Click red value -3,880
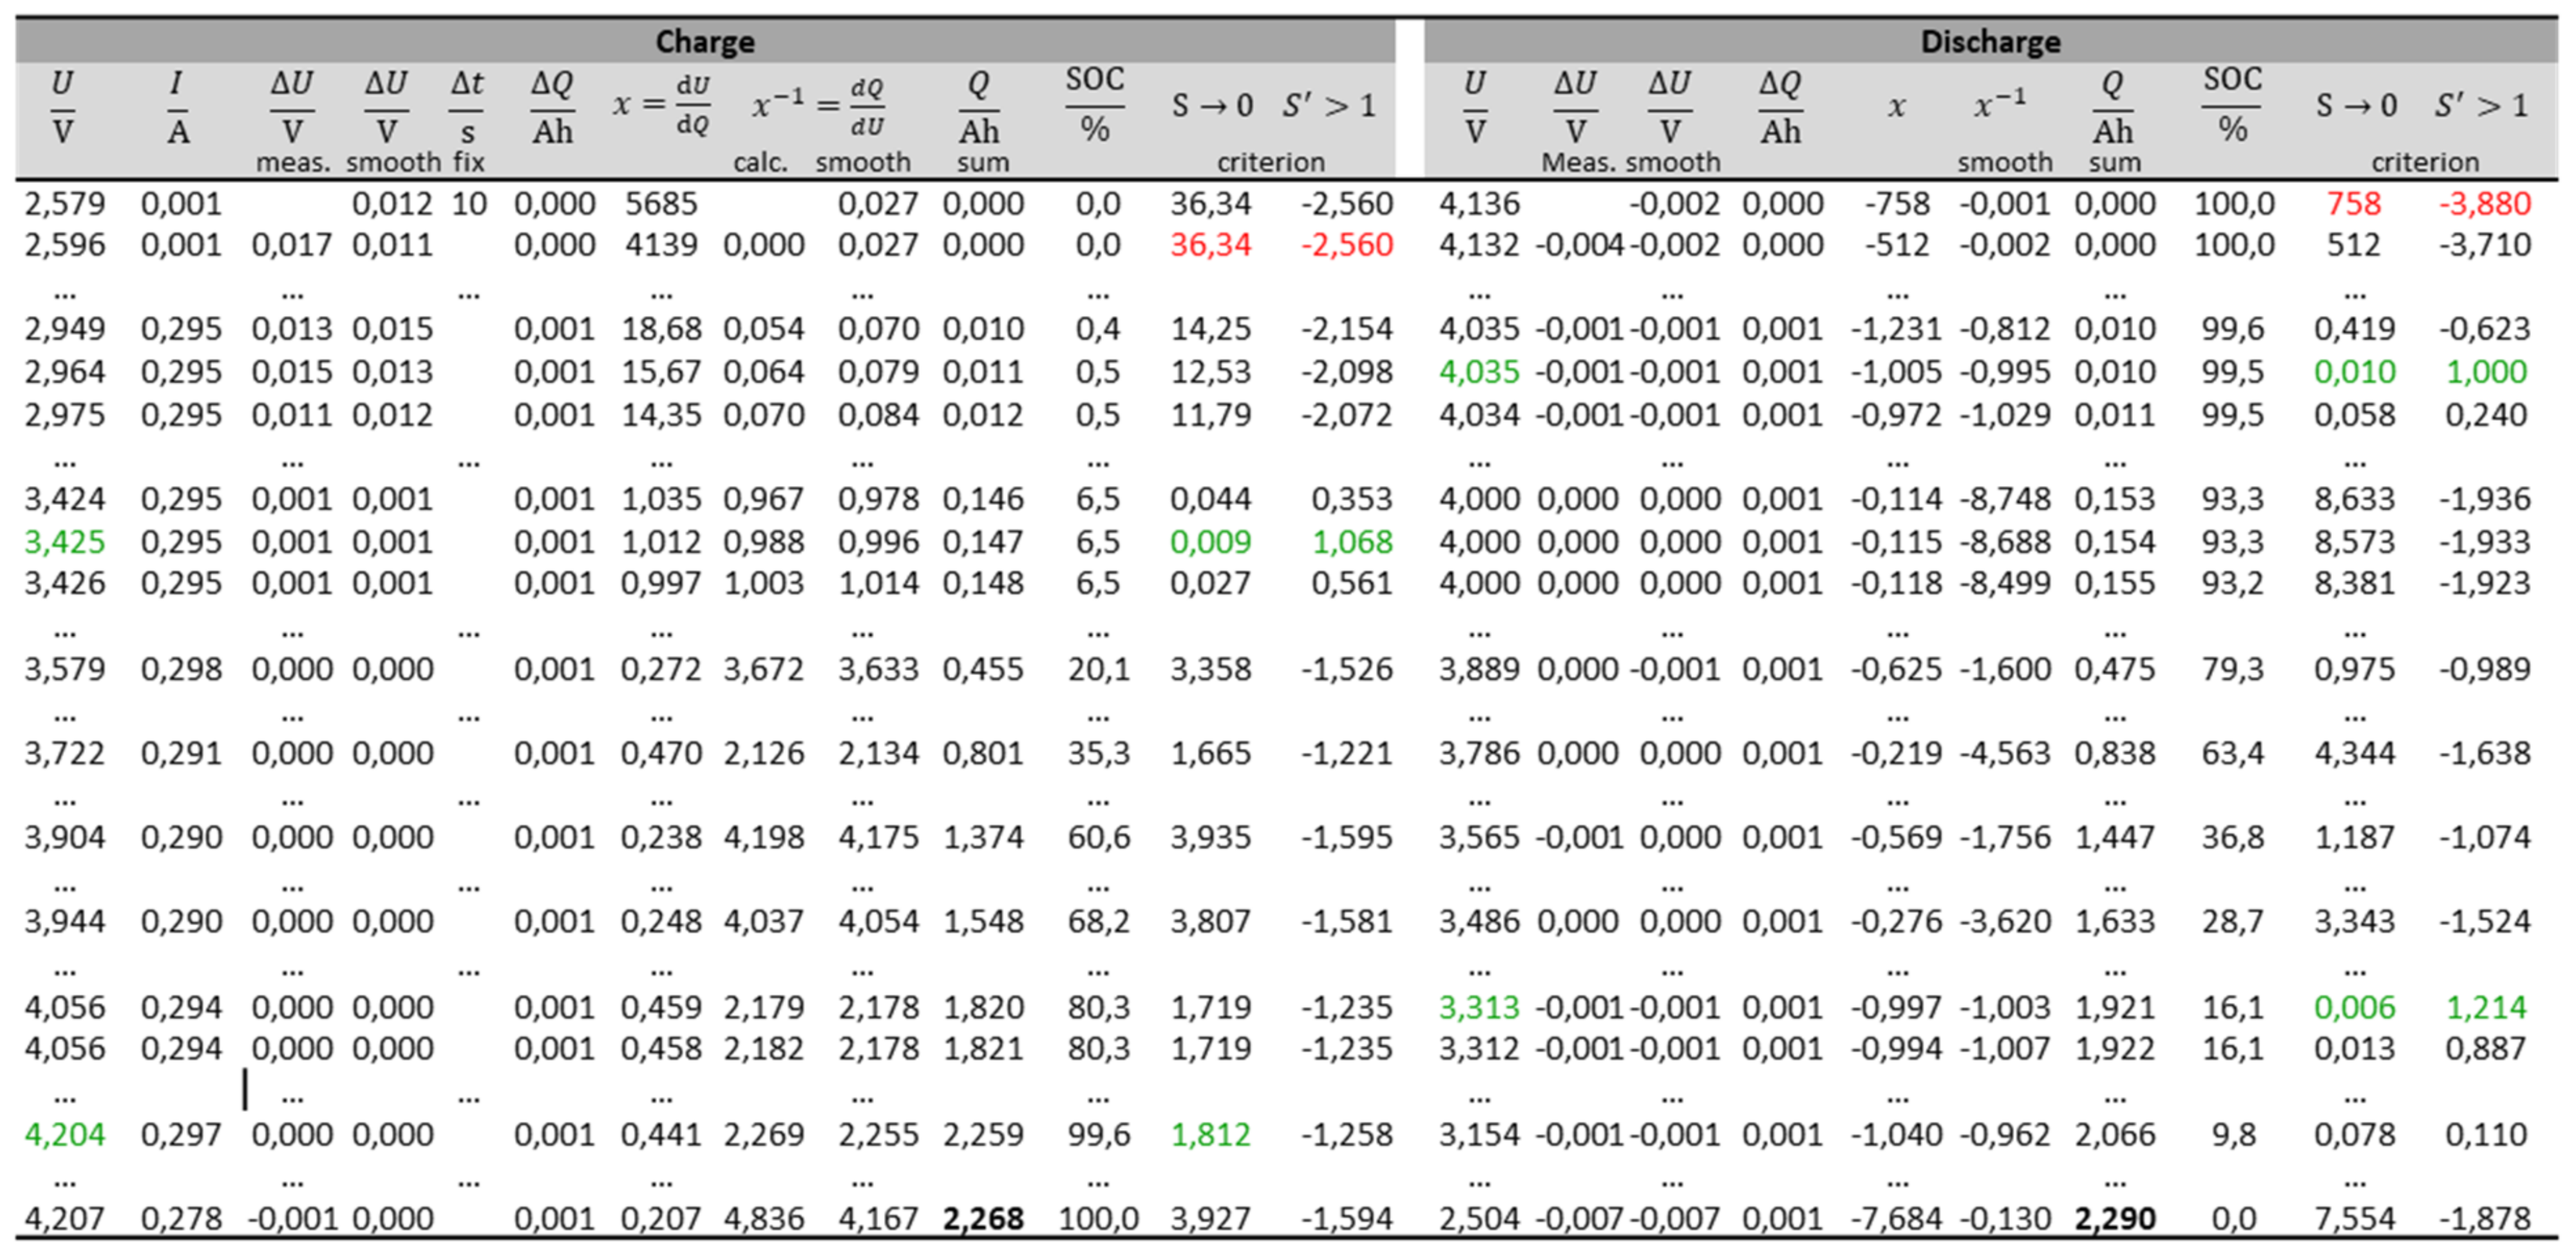The image size is (2576, 1255). point(2485,204)
